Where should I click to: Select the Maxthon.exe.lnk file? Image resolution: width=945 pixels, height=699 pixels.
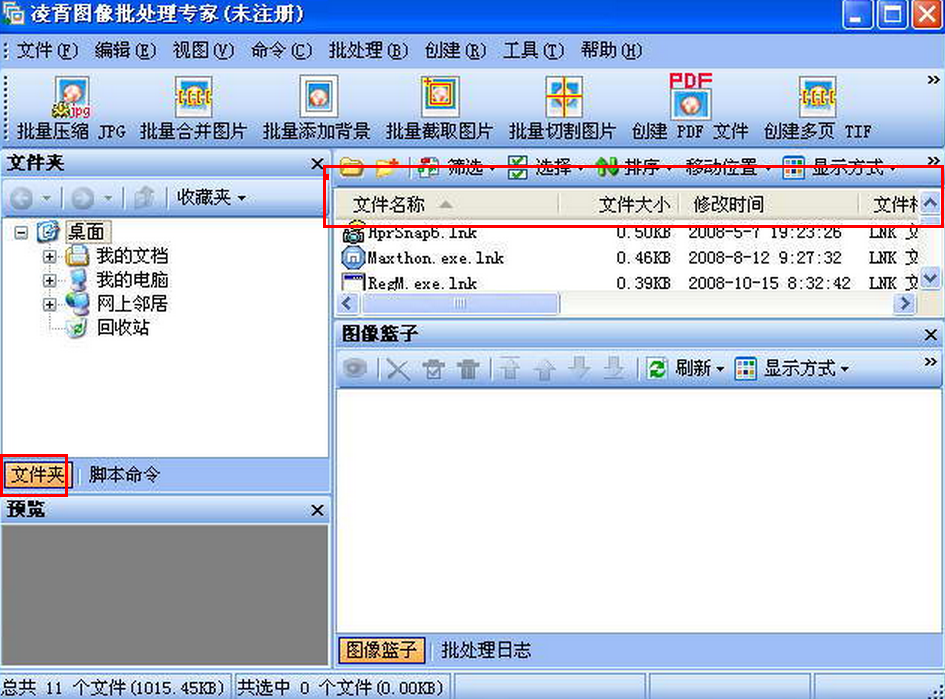click(435, 258)
